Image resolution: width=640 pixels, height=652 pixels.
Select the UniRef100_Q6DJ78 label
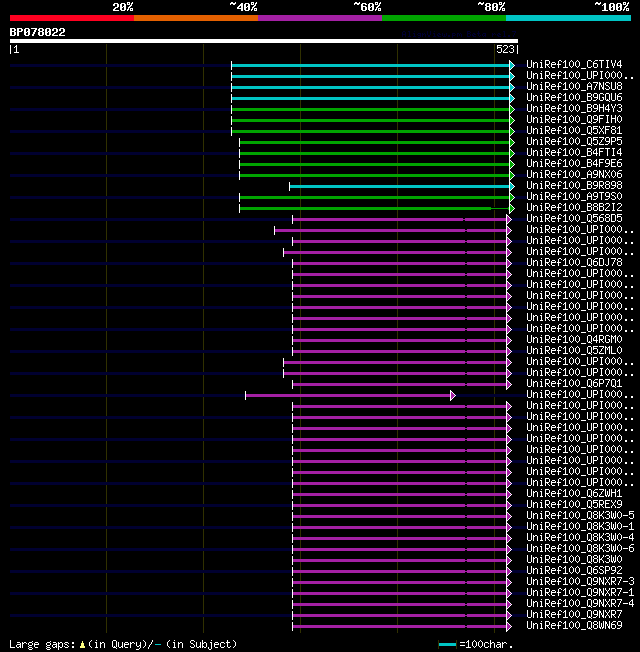[574, 262]
